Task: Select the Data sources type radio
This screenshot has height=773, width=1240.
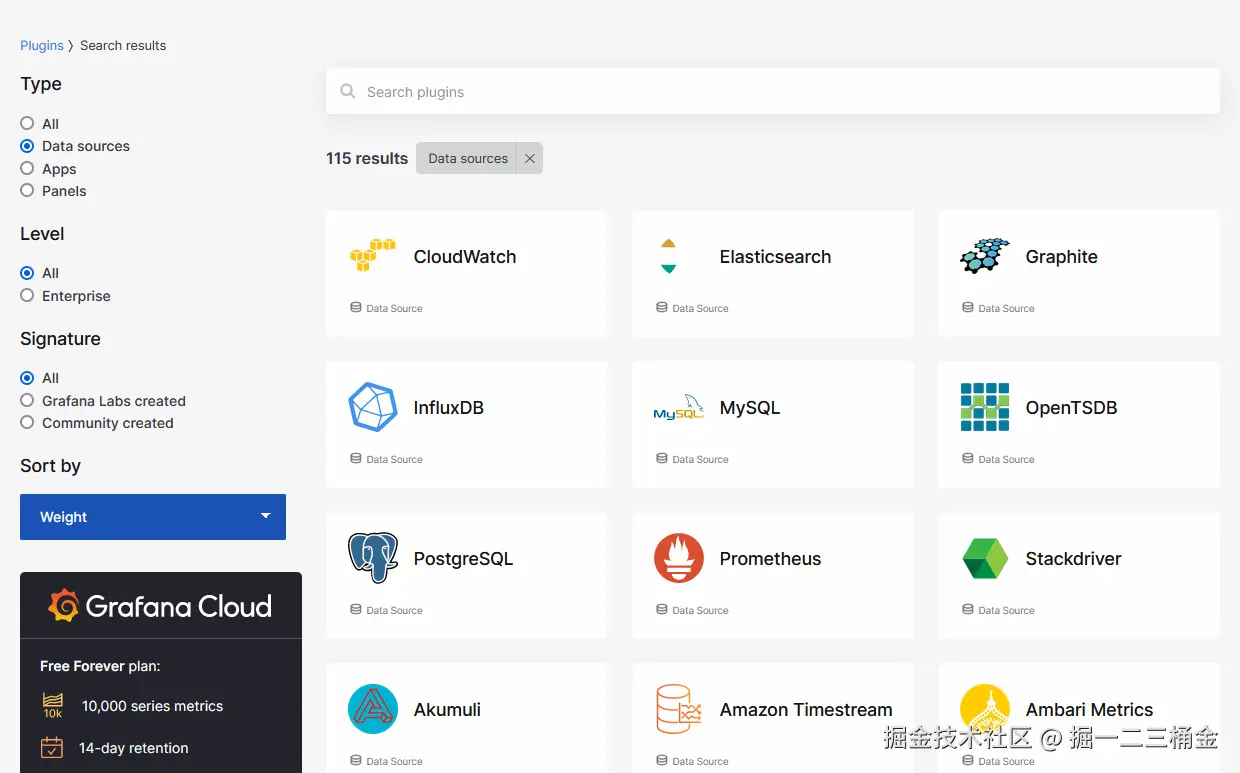Action: [27, 146]
